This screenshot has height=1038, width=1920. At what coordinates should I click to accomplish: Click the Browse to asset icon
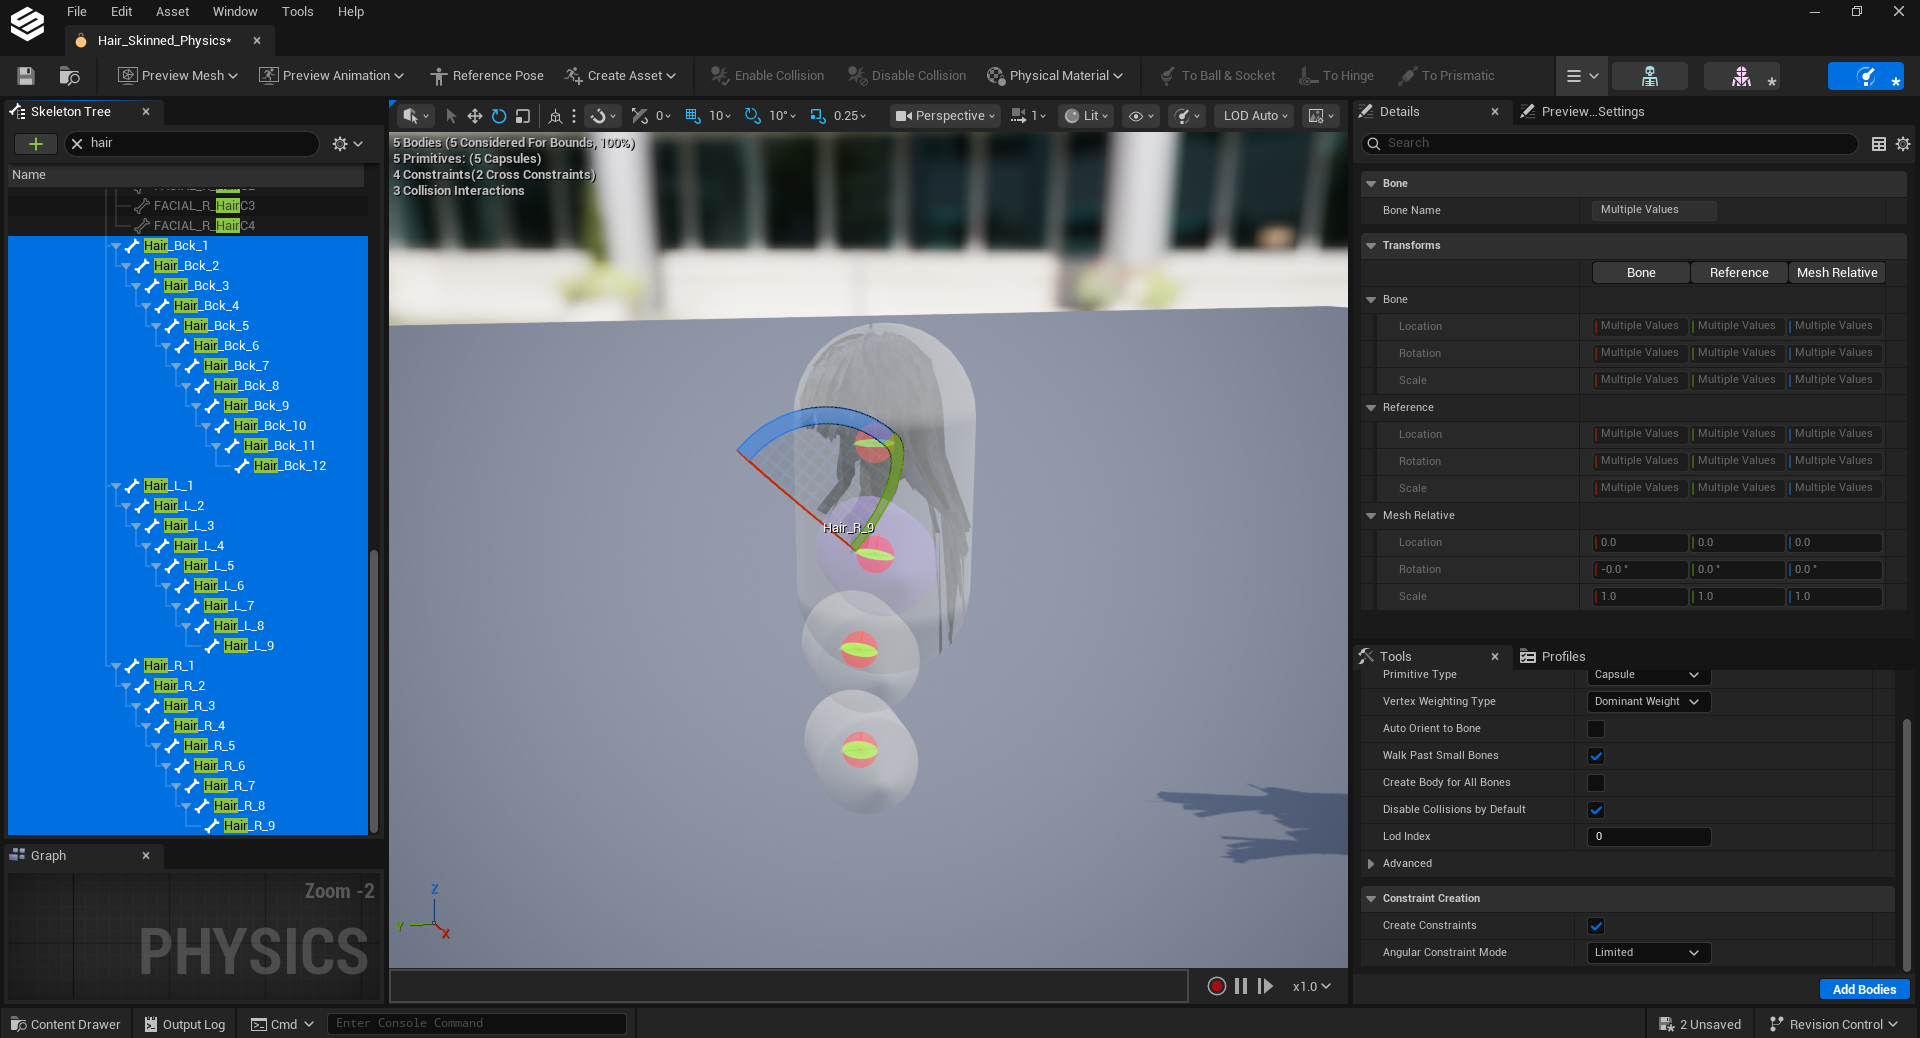click(69, 76)
